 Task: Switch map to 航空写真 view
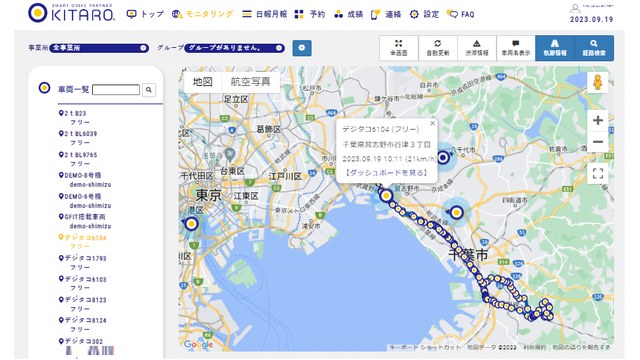(251, 82)
